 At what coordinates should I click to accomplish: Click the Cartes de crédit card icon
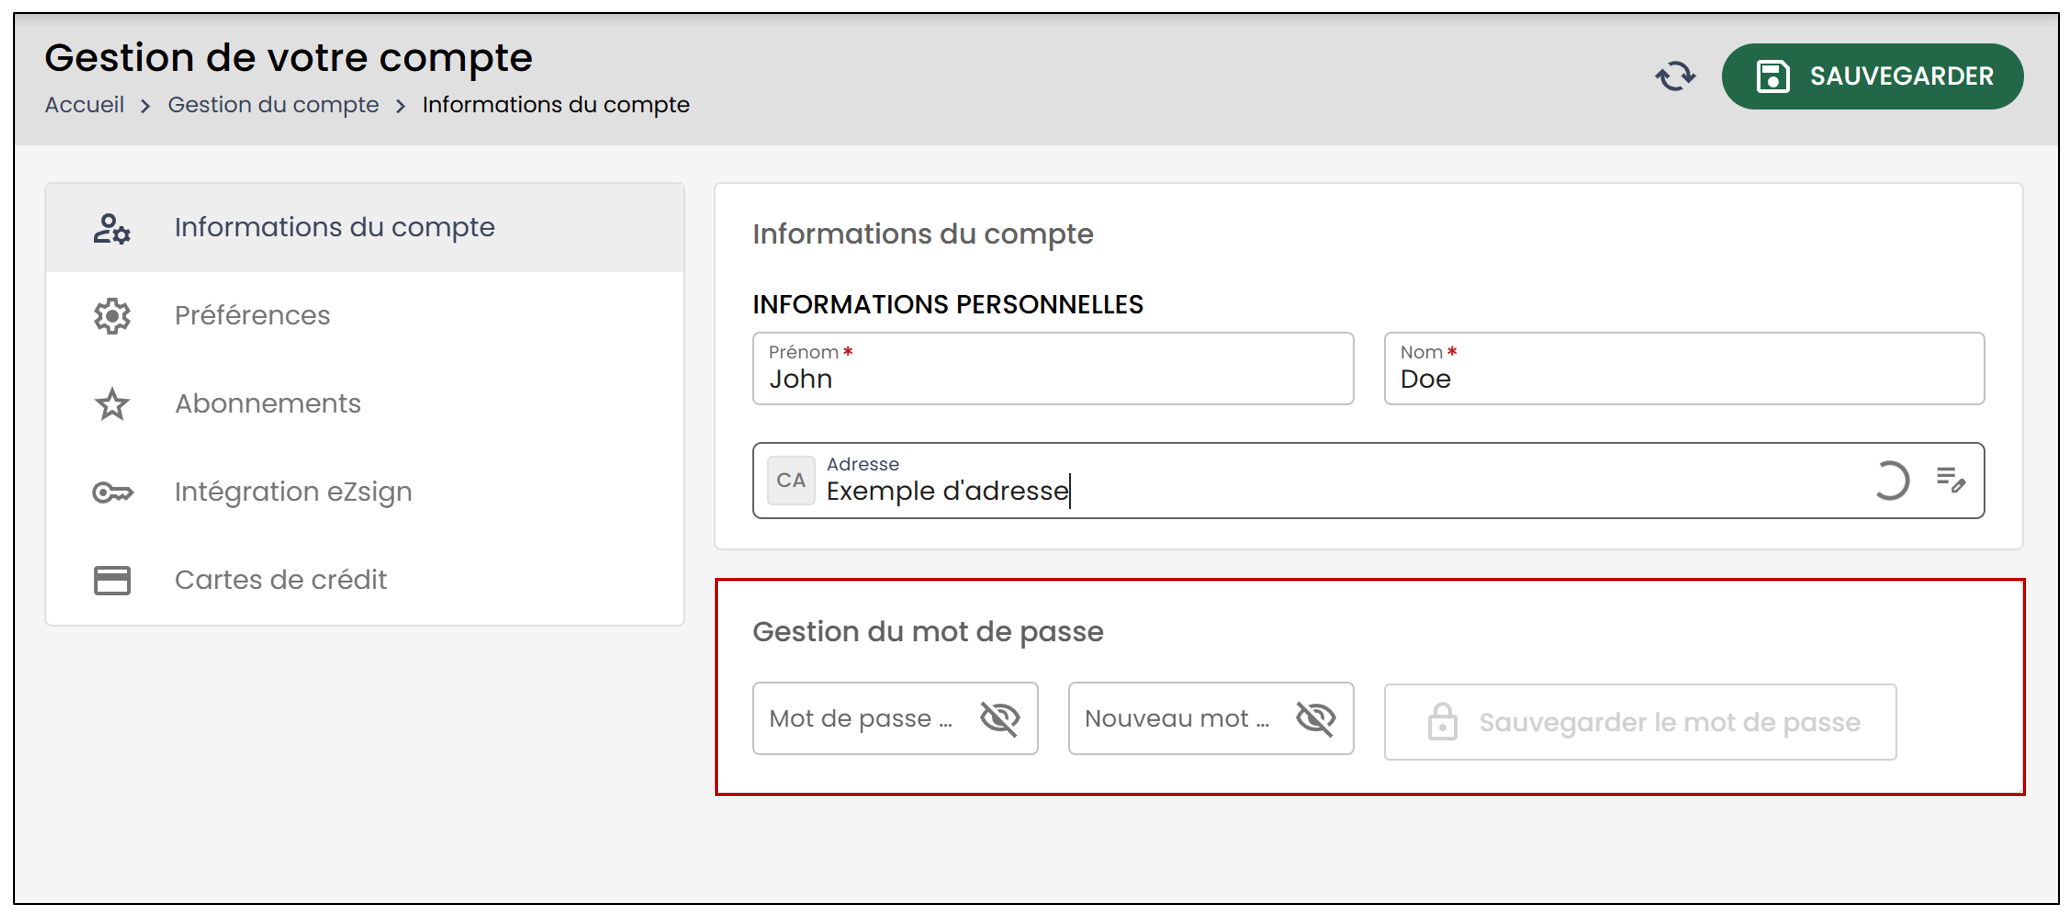(x=112, y=580)
